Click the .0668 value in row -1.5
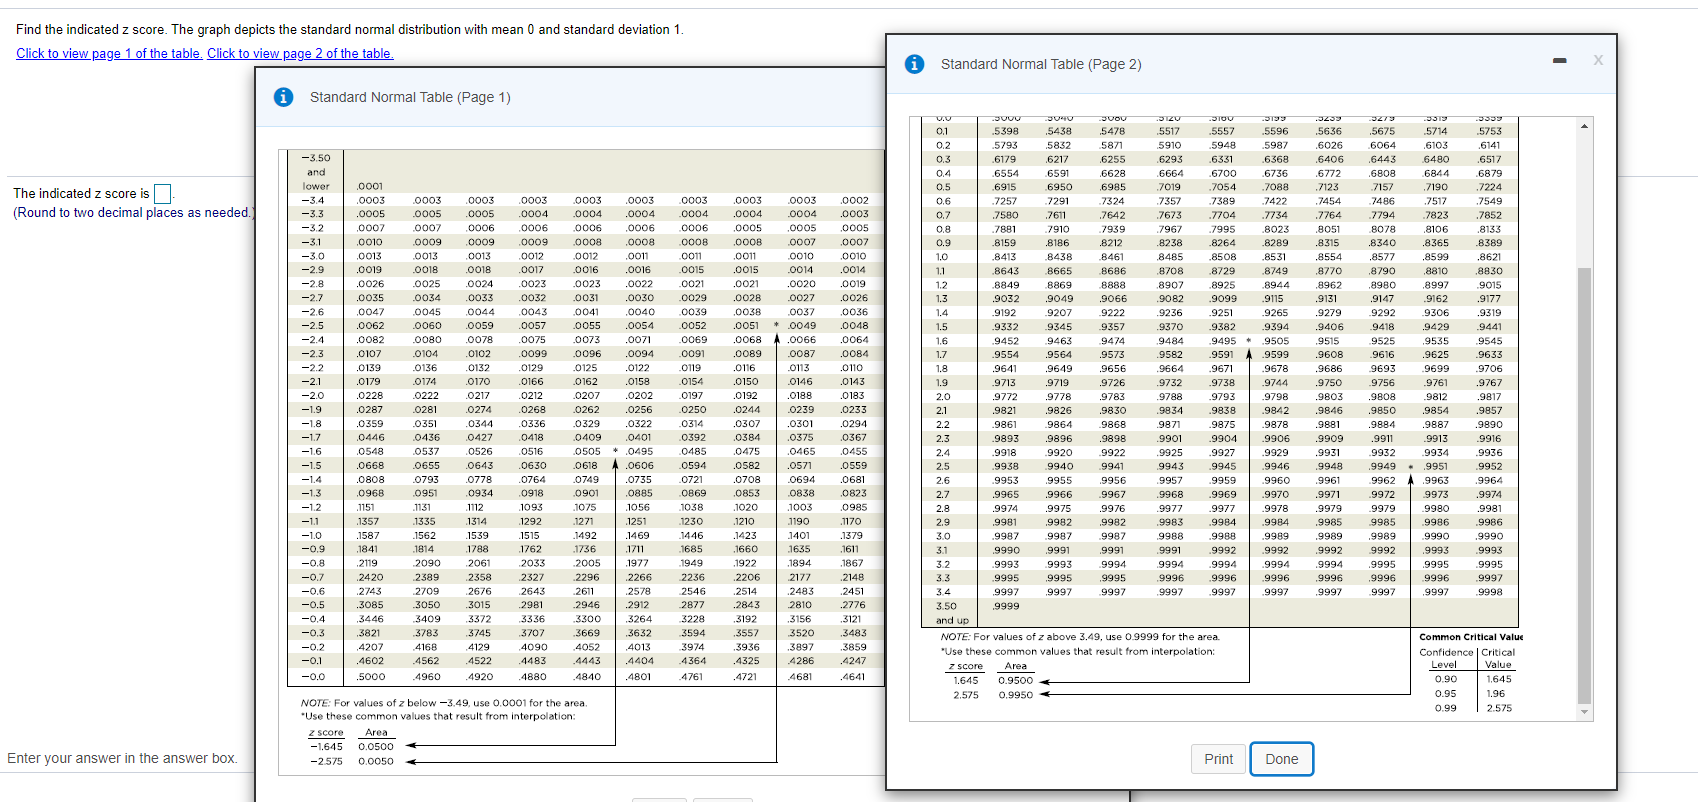Image resolution: width=1698 pixels, height=802 pixels. (370, 465)
